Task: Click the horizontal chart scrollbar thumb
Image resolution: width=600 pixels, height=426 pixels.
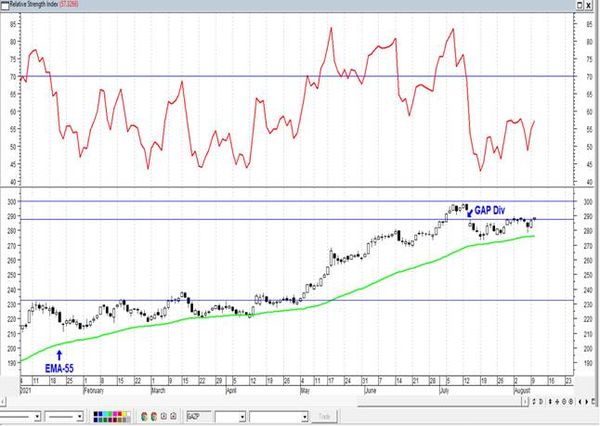Action: 439,402
